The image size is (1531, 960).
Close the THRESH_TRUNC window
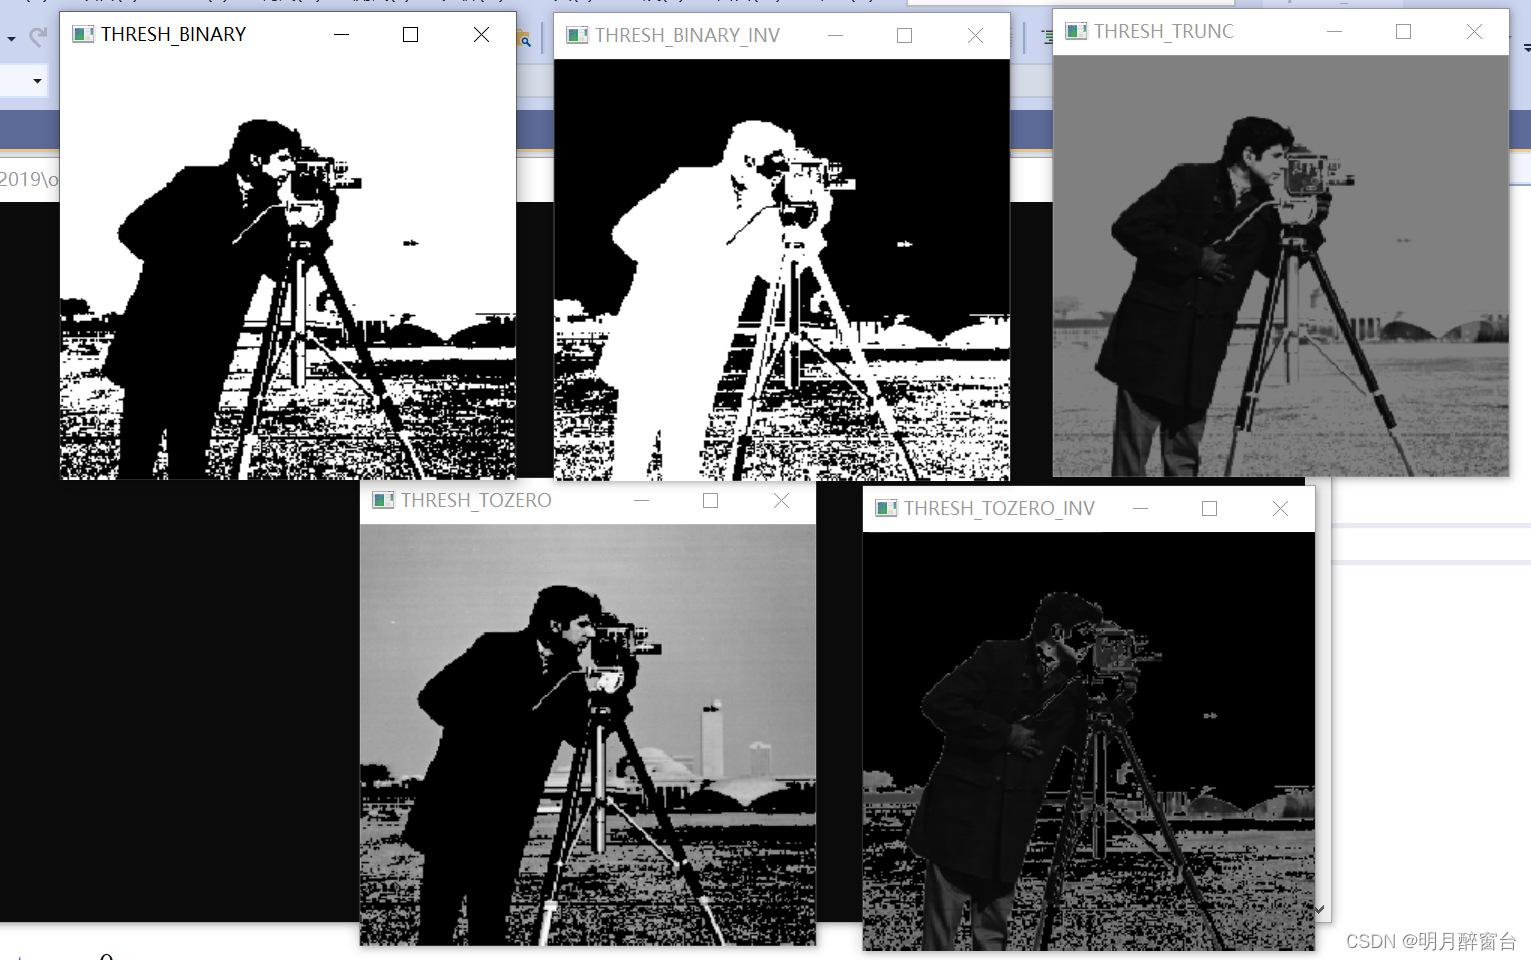(x=1474, y=32)
